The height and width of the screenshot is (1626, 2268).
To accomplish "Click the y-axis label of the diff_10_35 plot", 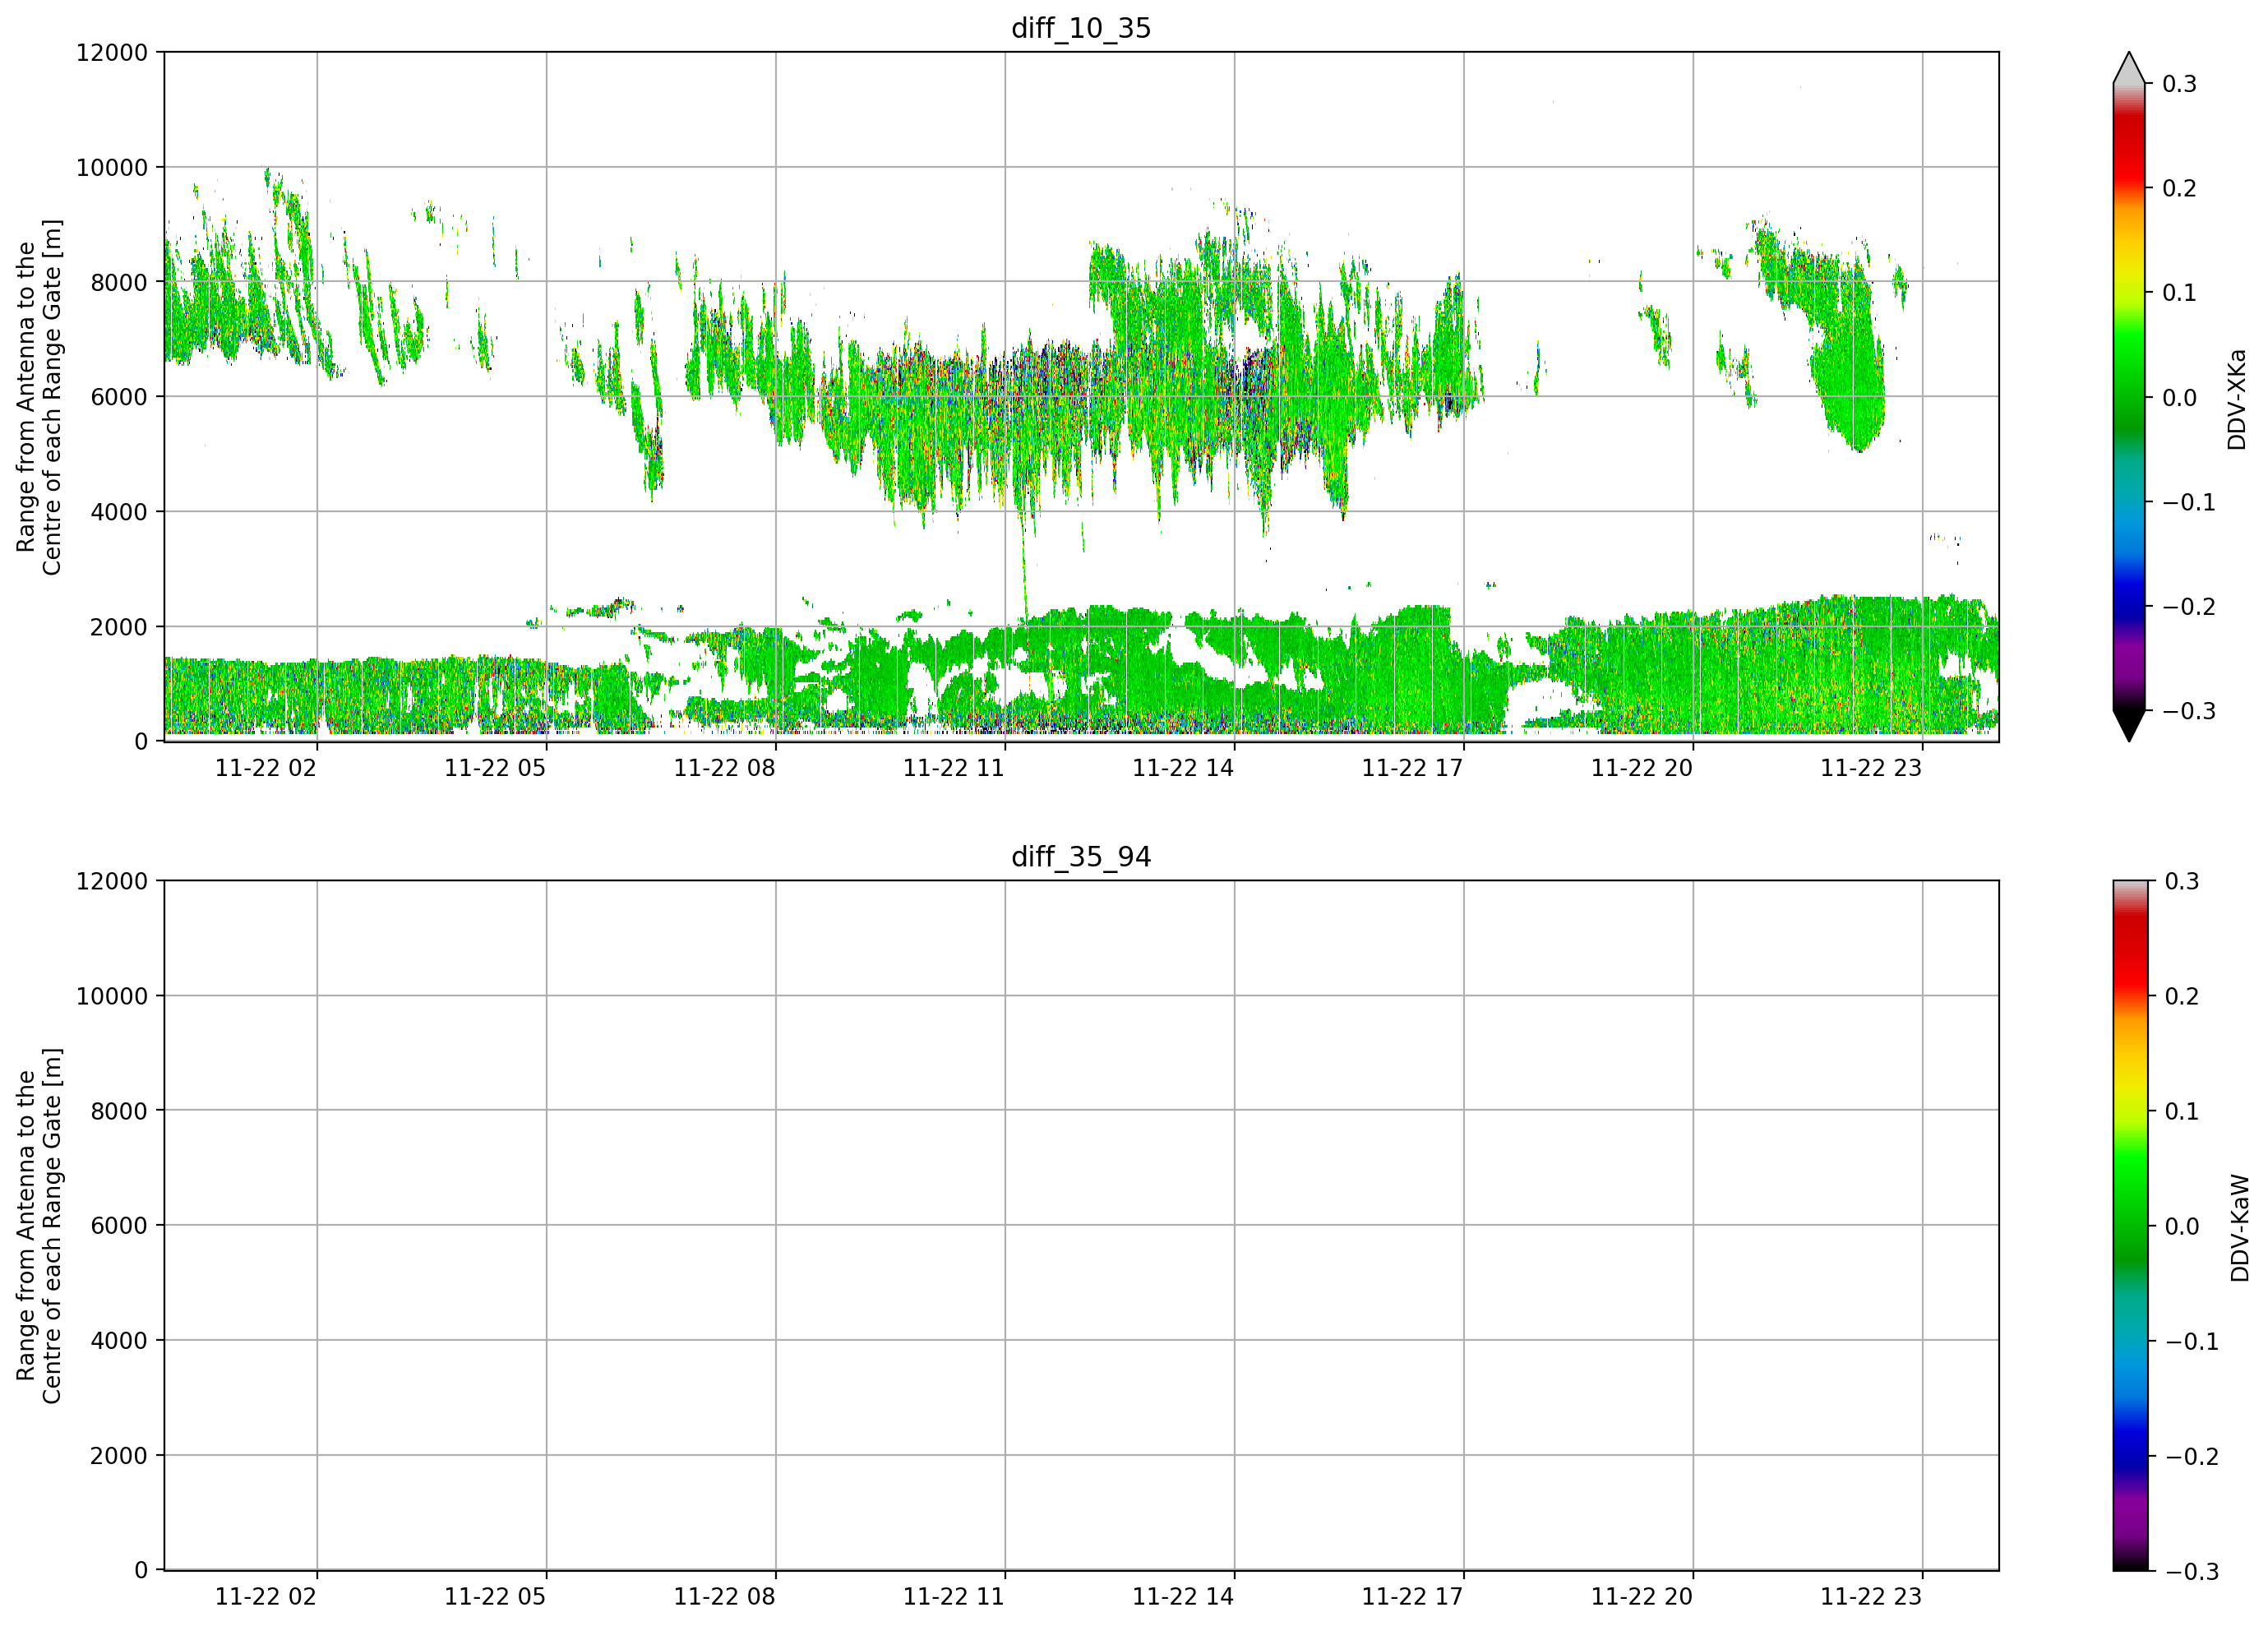I will pos(39,397).
